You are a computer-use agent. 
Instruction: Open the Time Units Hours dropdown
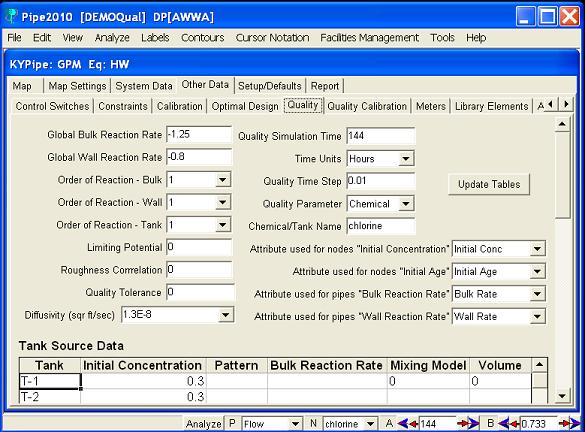[406, 159]
